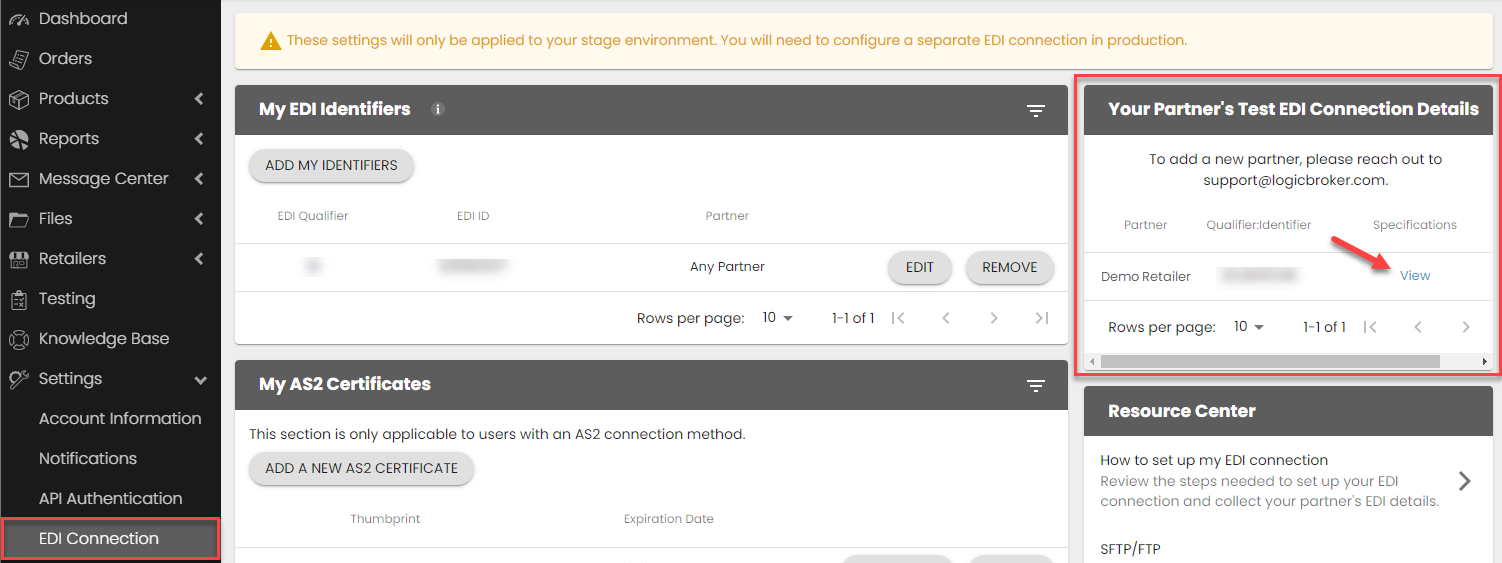Viewport: 1502px width, 563px height.
Task: Open filter icon in My EDI Identifiers header
Action: (1036, 111)
